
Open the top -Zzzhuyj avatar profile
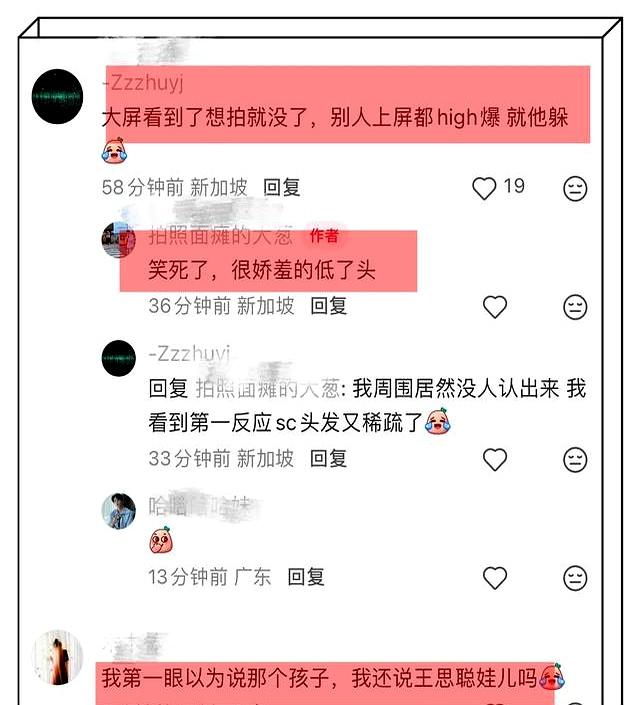[58, 97]
